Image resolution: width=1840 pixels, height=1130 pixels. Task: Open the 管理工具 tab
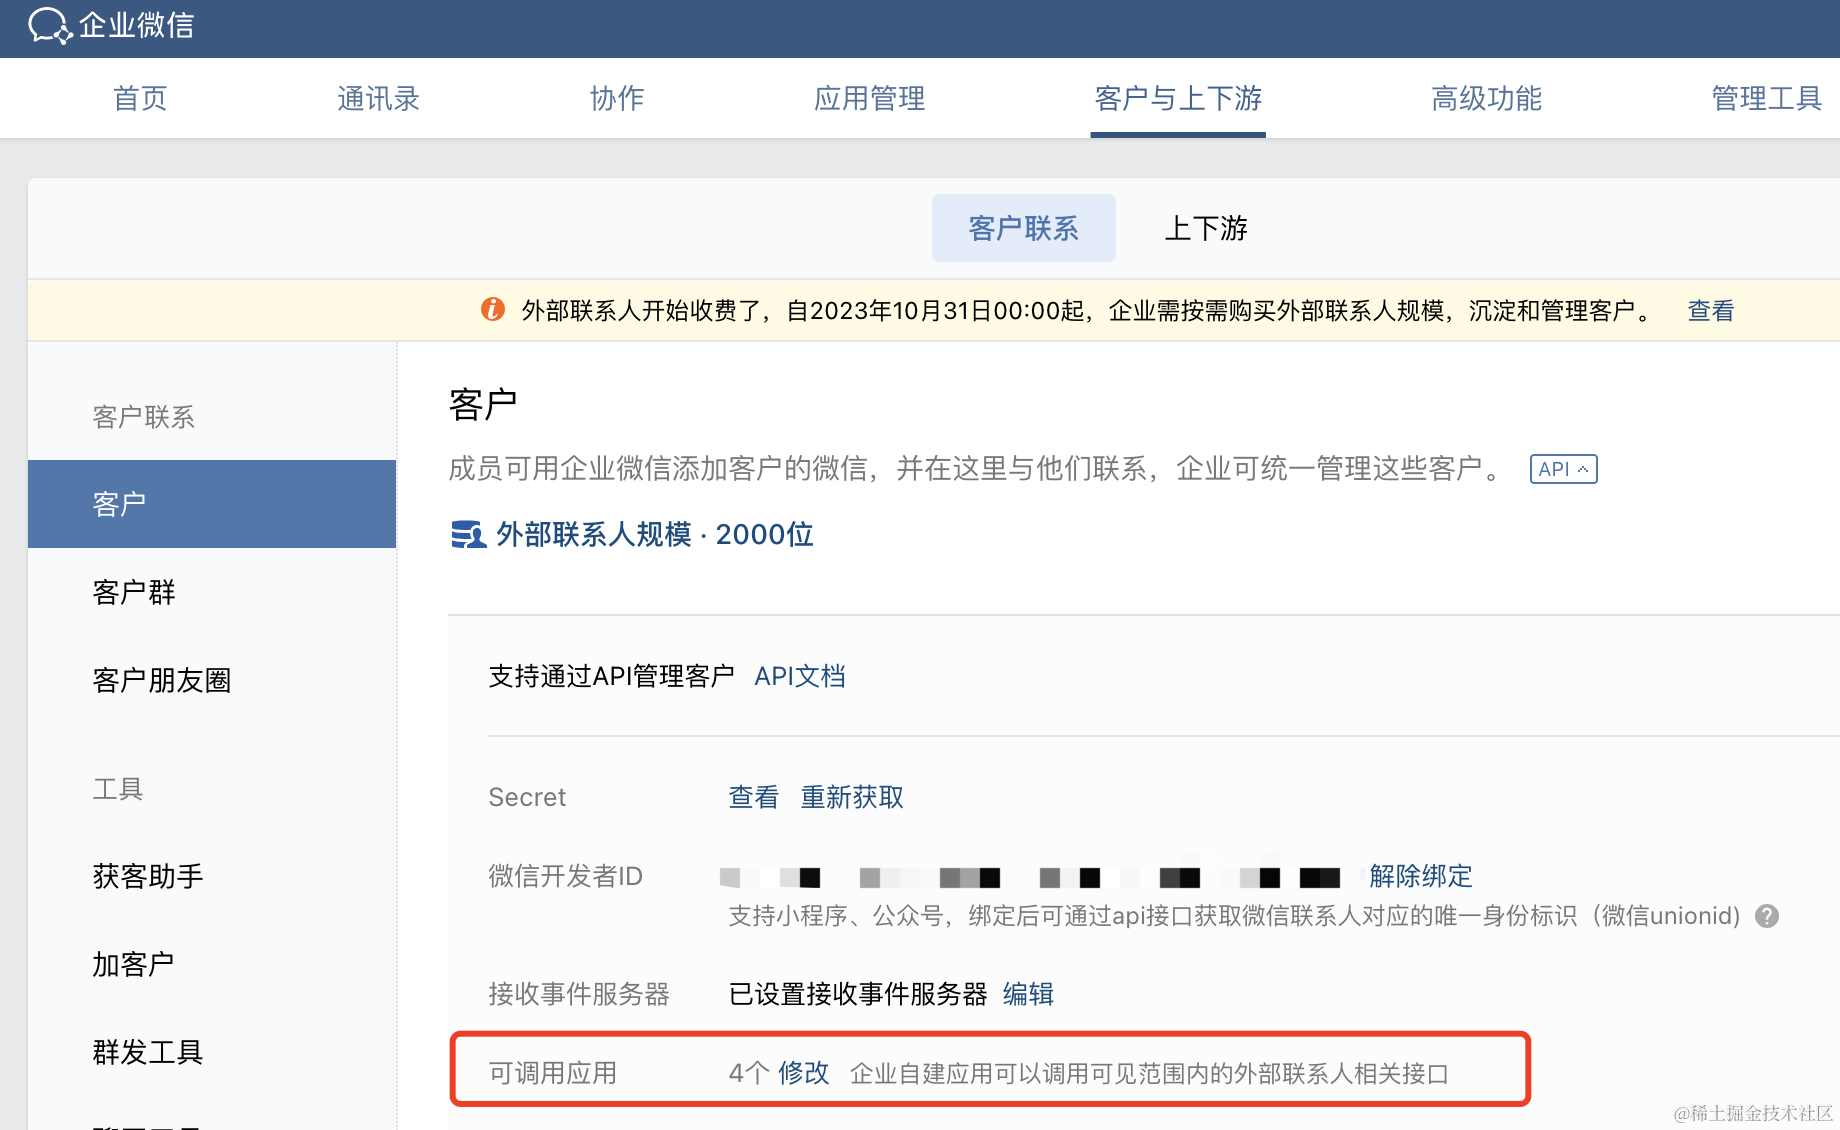1766,98
